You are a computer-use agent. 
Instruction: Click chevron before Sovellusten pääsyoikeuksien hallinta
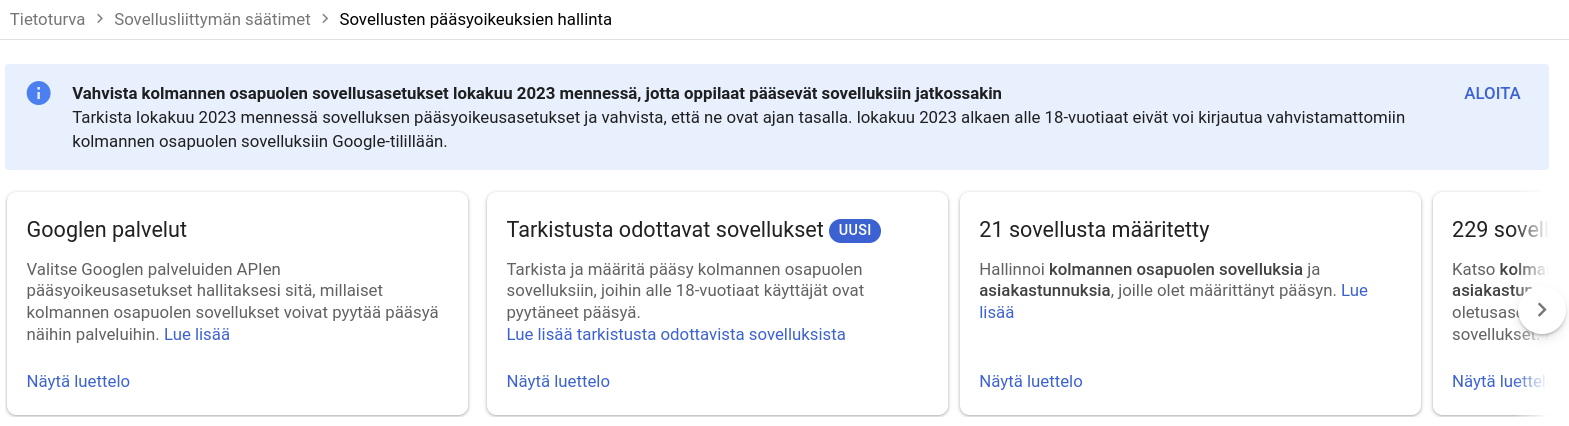[x=325, y=19]
